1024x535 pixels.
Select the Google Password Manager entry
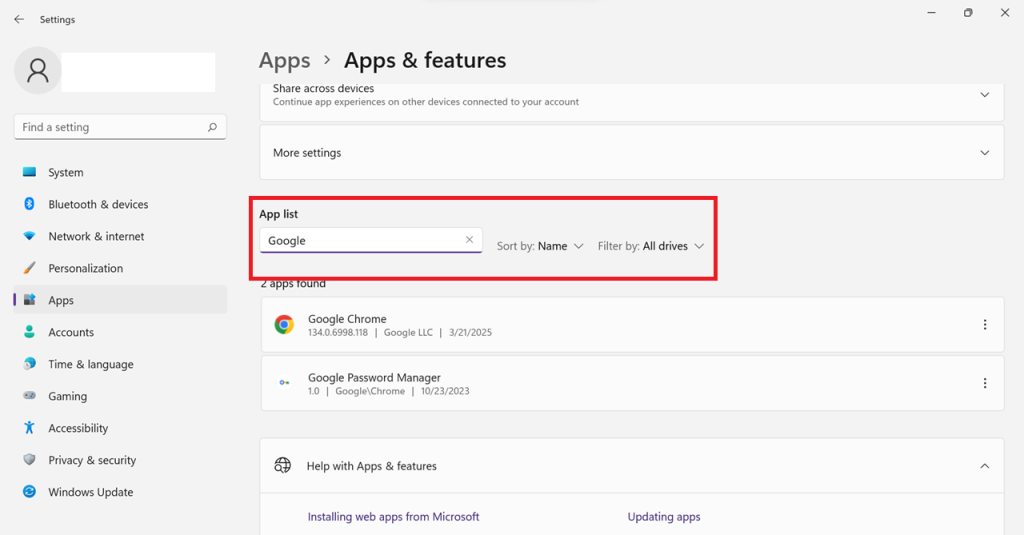click(632, 383)
